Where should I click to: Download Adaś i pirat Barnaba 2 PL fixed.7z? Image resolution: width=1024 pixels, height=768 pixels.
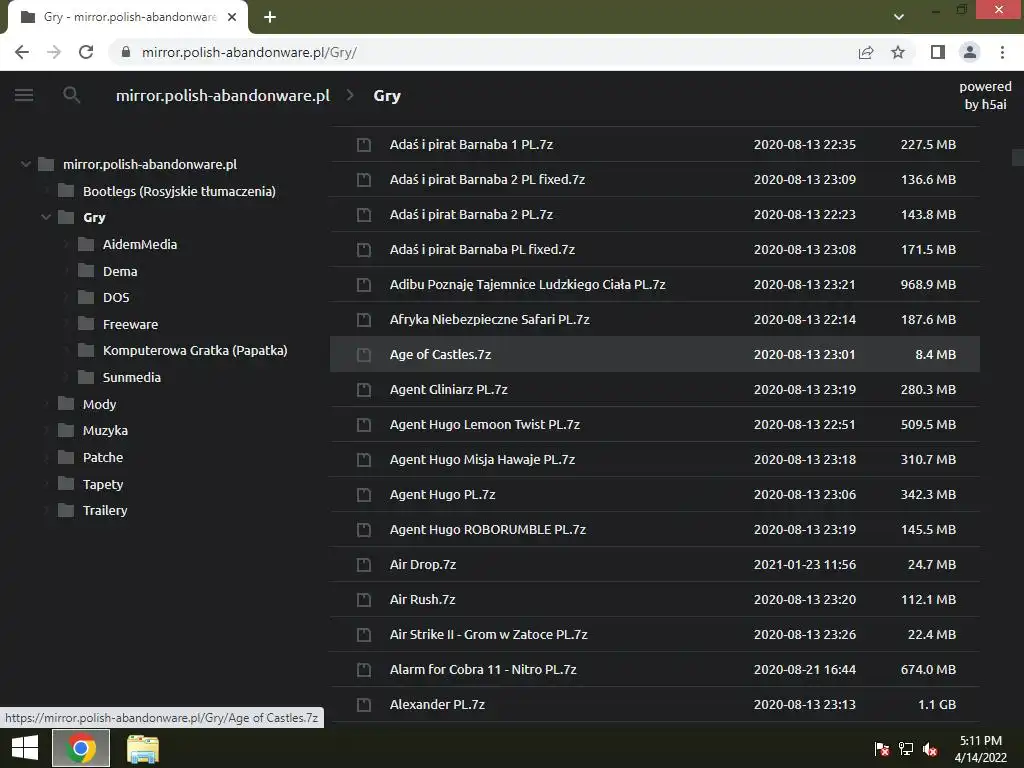click(x=654, y=180)
